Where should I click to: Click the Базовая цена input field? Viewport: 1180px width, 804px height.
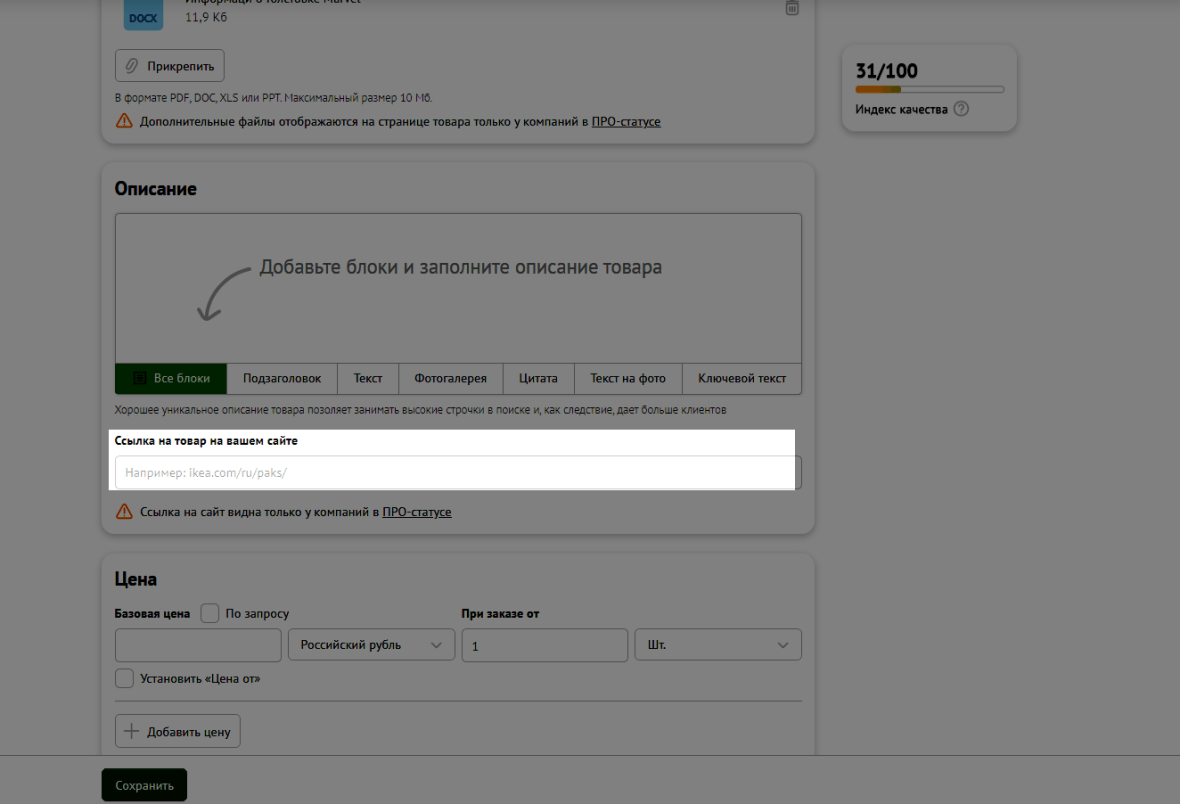198,645
